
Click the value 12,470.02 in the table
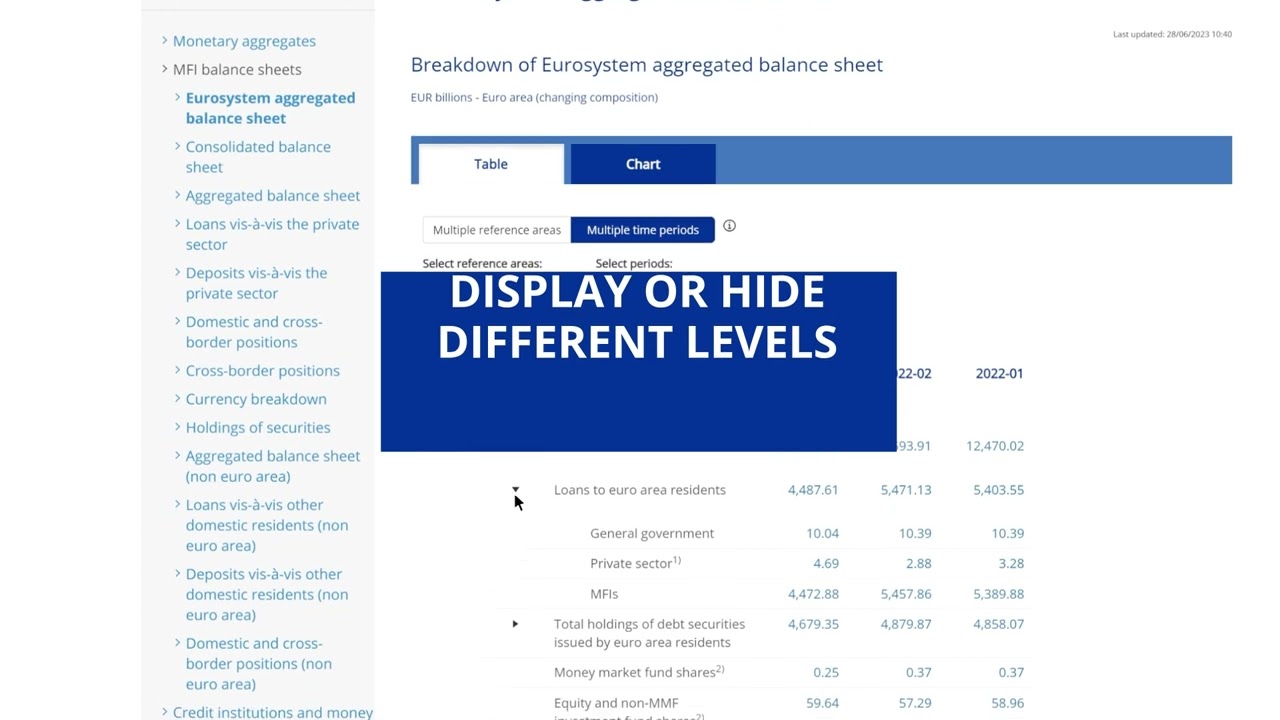point(995,446)
